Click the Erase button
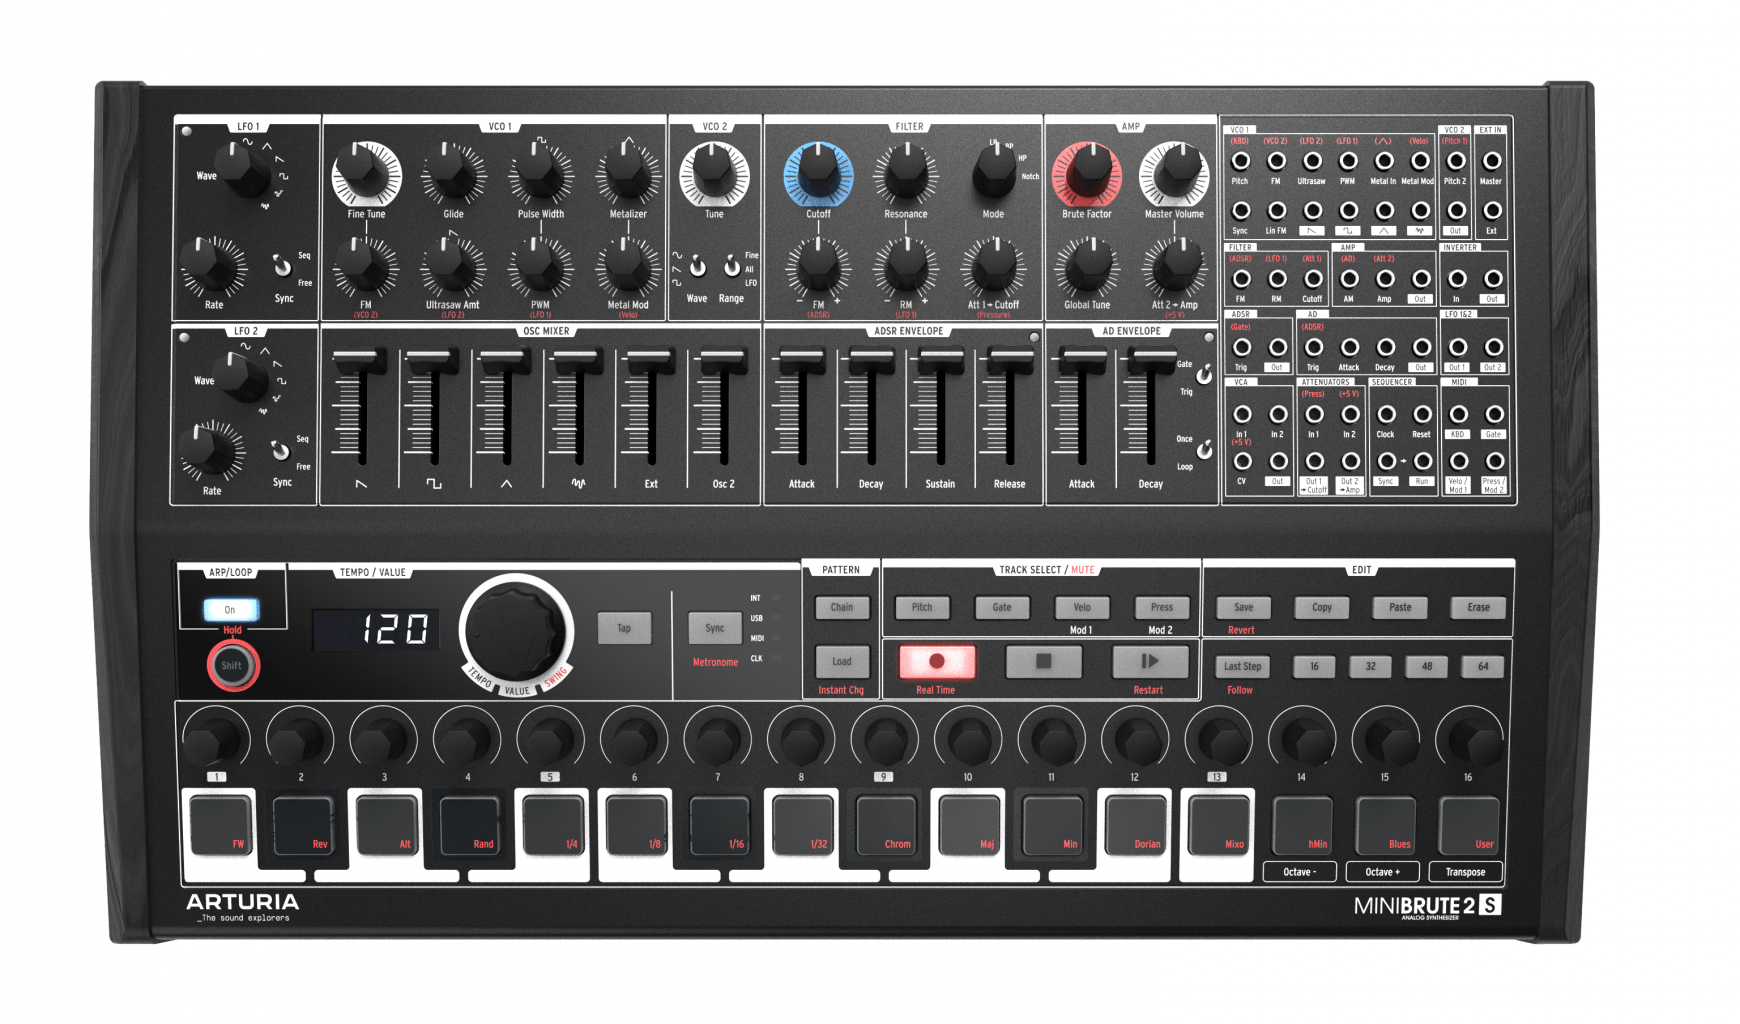This screenshot has width=1740, height=1024. tap(1478, 607)
